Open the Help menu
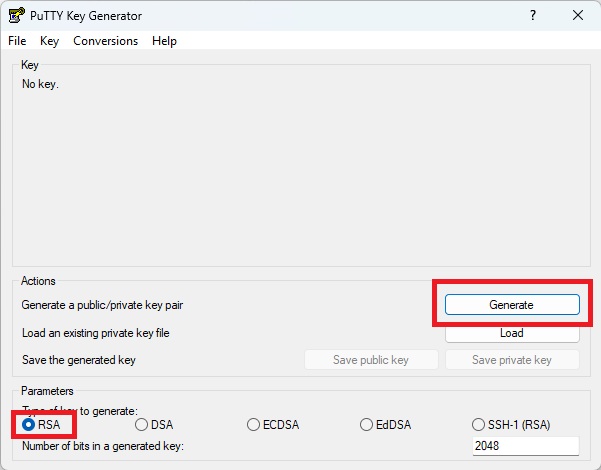The image size is (601, 470). tap(164, 41)
